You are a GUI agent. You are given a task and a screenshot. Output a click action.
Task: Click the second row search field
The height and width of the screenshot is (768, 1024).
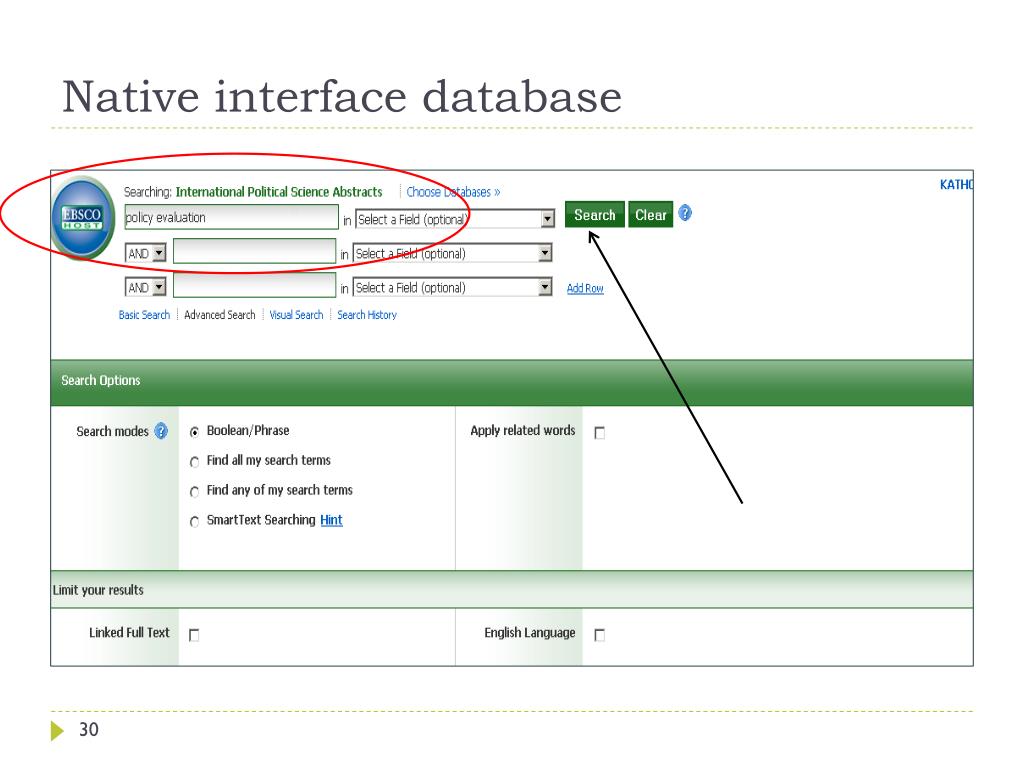click(x=254, y=251)
